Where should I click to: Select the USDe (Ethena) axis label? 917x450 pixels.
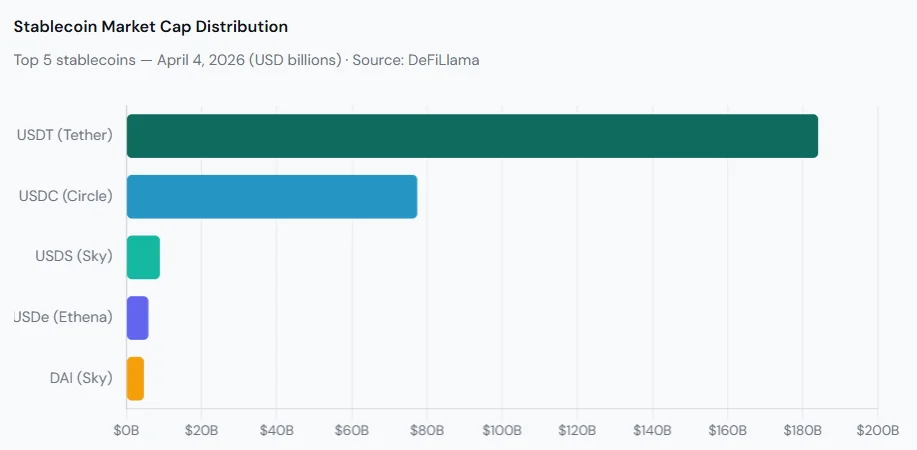pyautogui.click(x=63, y=318)
